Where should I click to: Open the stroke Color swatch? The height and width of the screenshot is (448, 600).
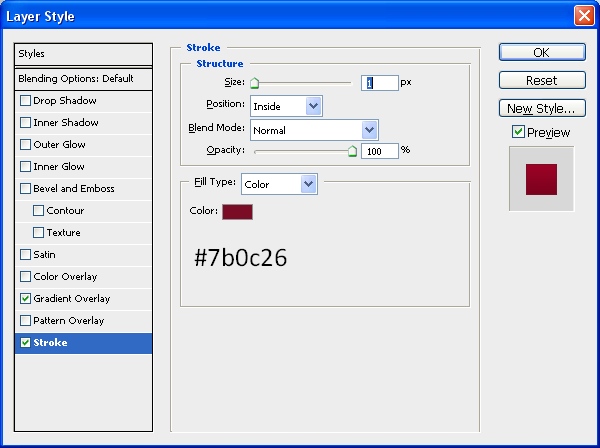coord(237,212)
